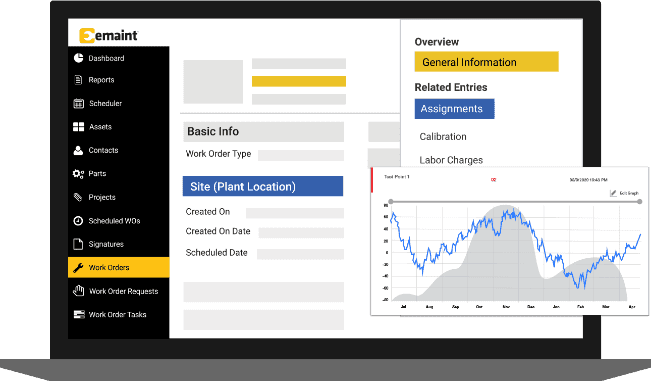
Task: Open the Calibration related entry
Action: pyautogui.click(x=443, y=137)
